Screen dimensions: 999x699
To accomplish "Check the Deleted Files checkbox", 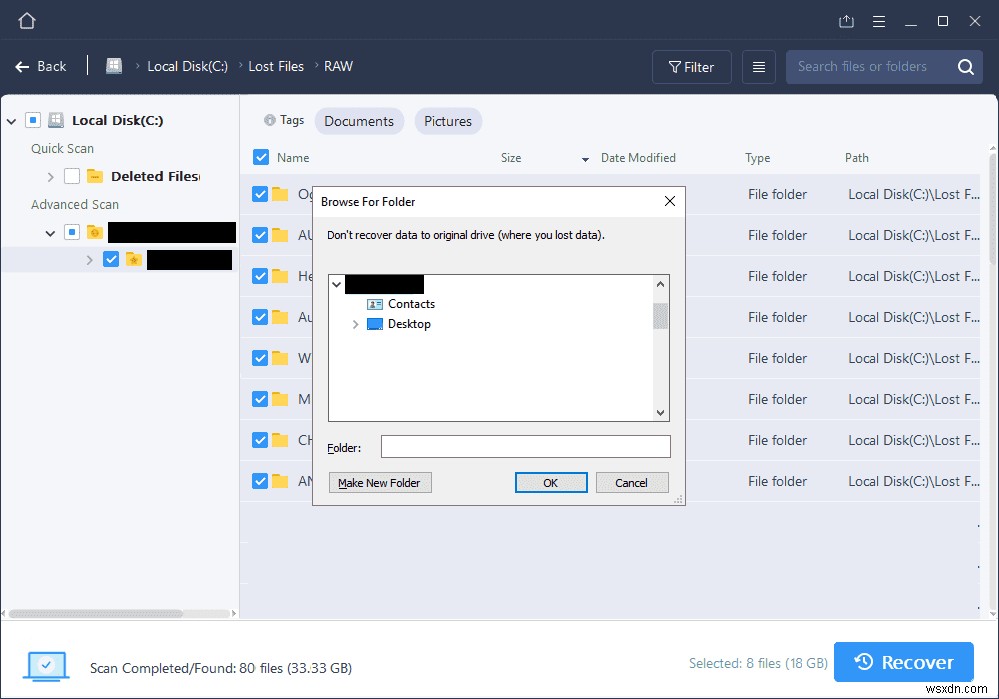I will [x=72, y=176].
